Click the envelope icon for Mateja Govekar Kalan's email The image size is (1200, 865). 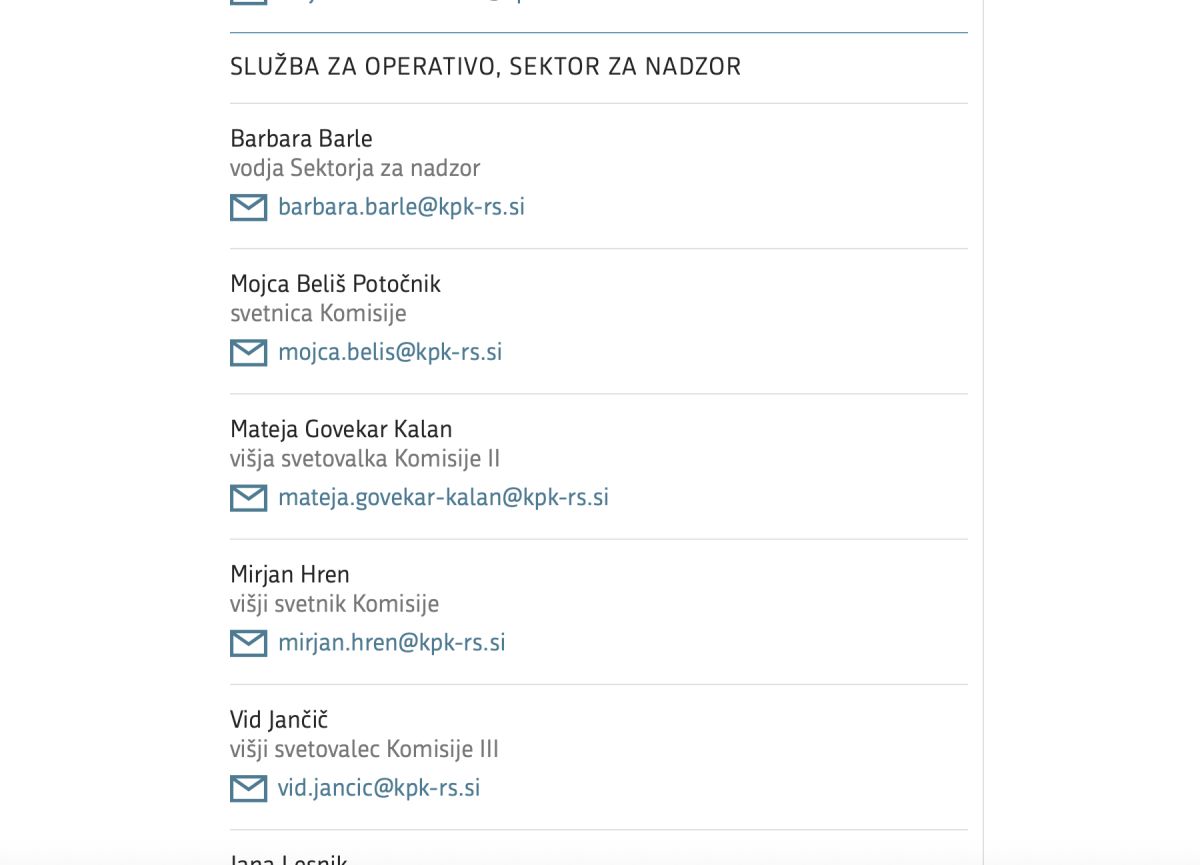point(248,498)
